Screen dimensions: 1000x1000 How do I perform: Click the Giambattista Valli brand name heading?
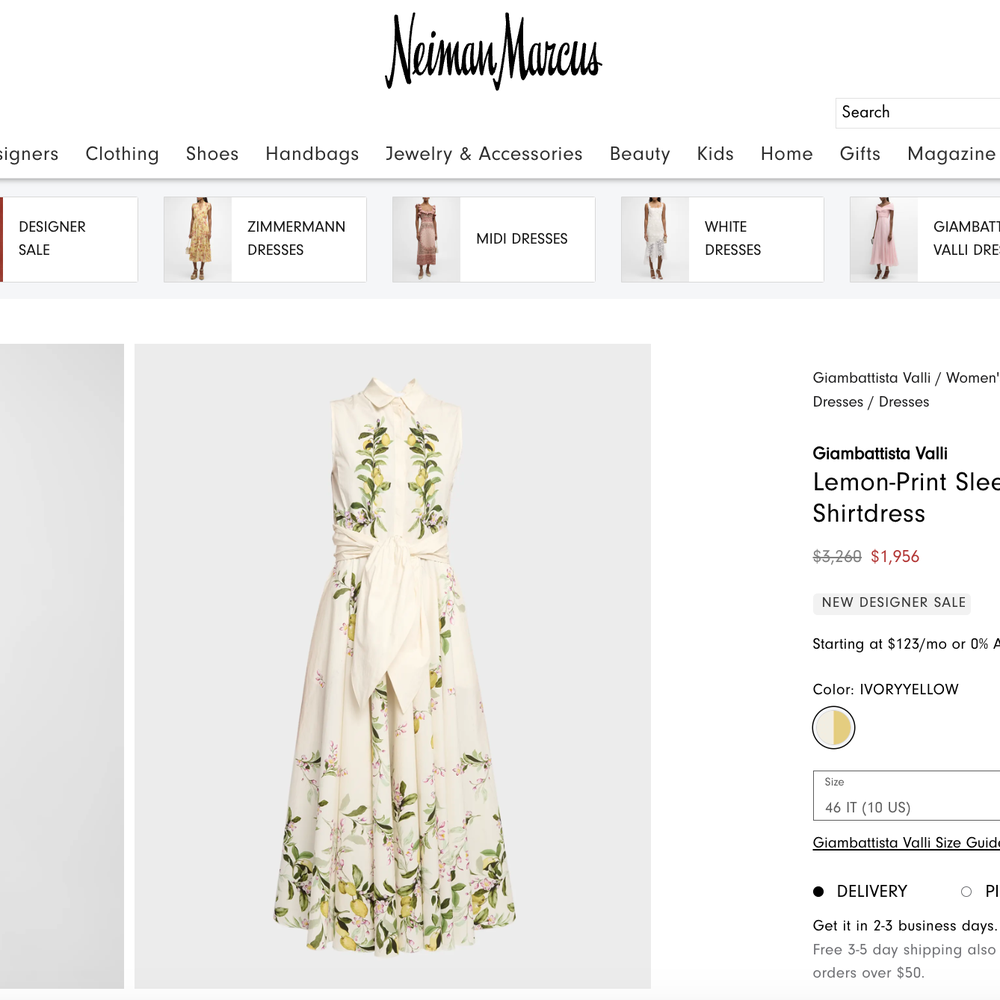click(x=879, y=453)
